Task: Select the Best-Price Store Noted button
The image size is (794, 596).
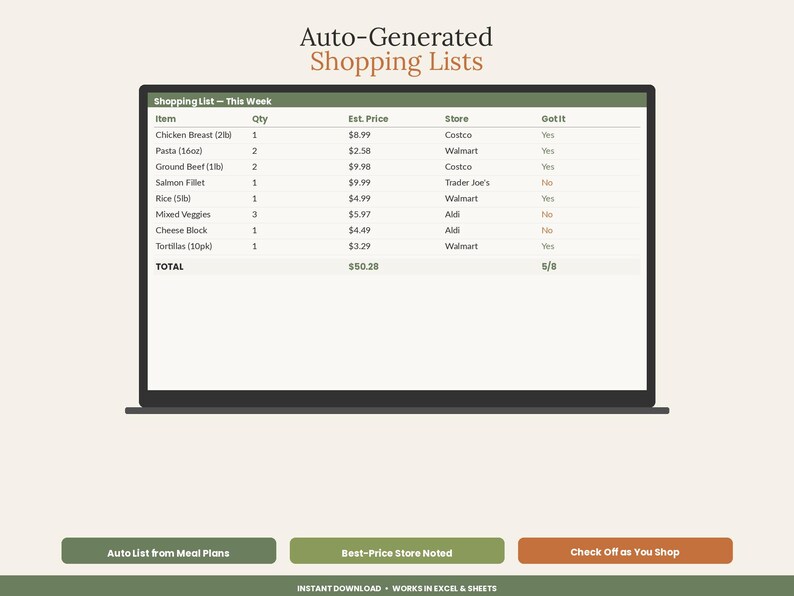Action: coord(397,551)
